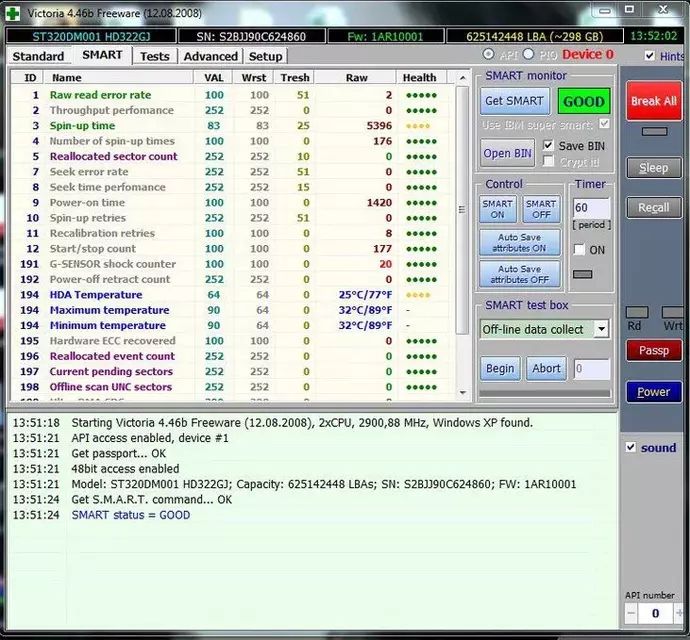Decrease API number with minus stepper
Screen dimensions: 690x640
tap(631, 613)
